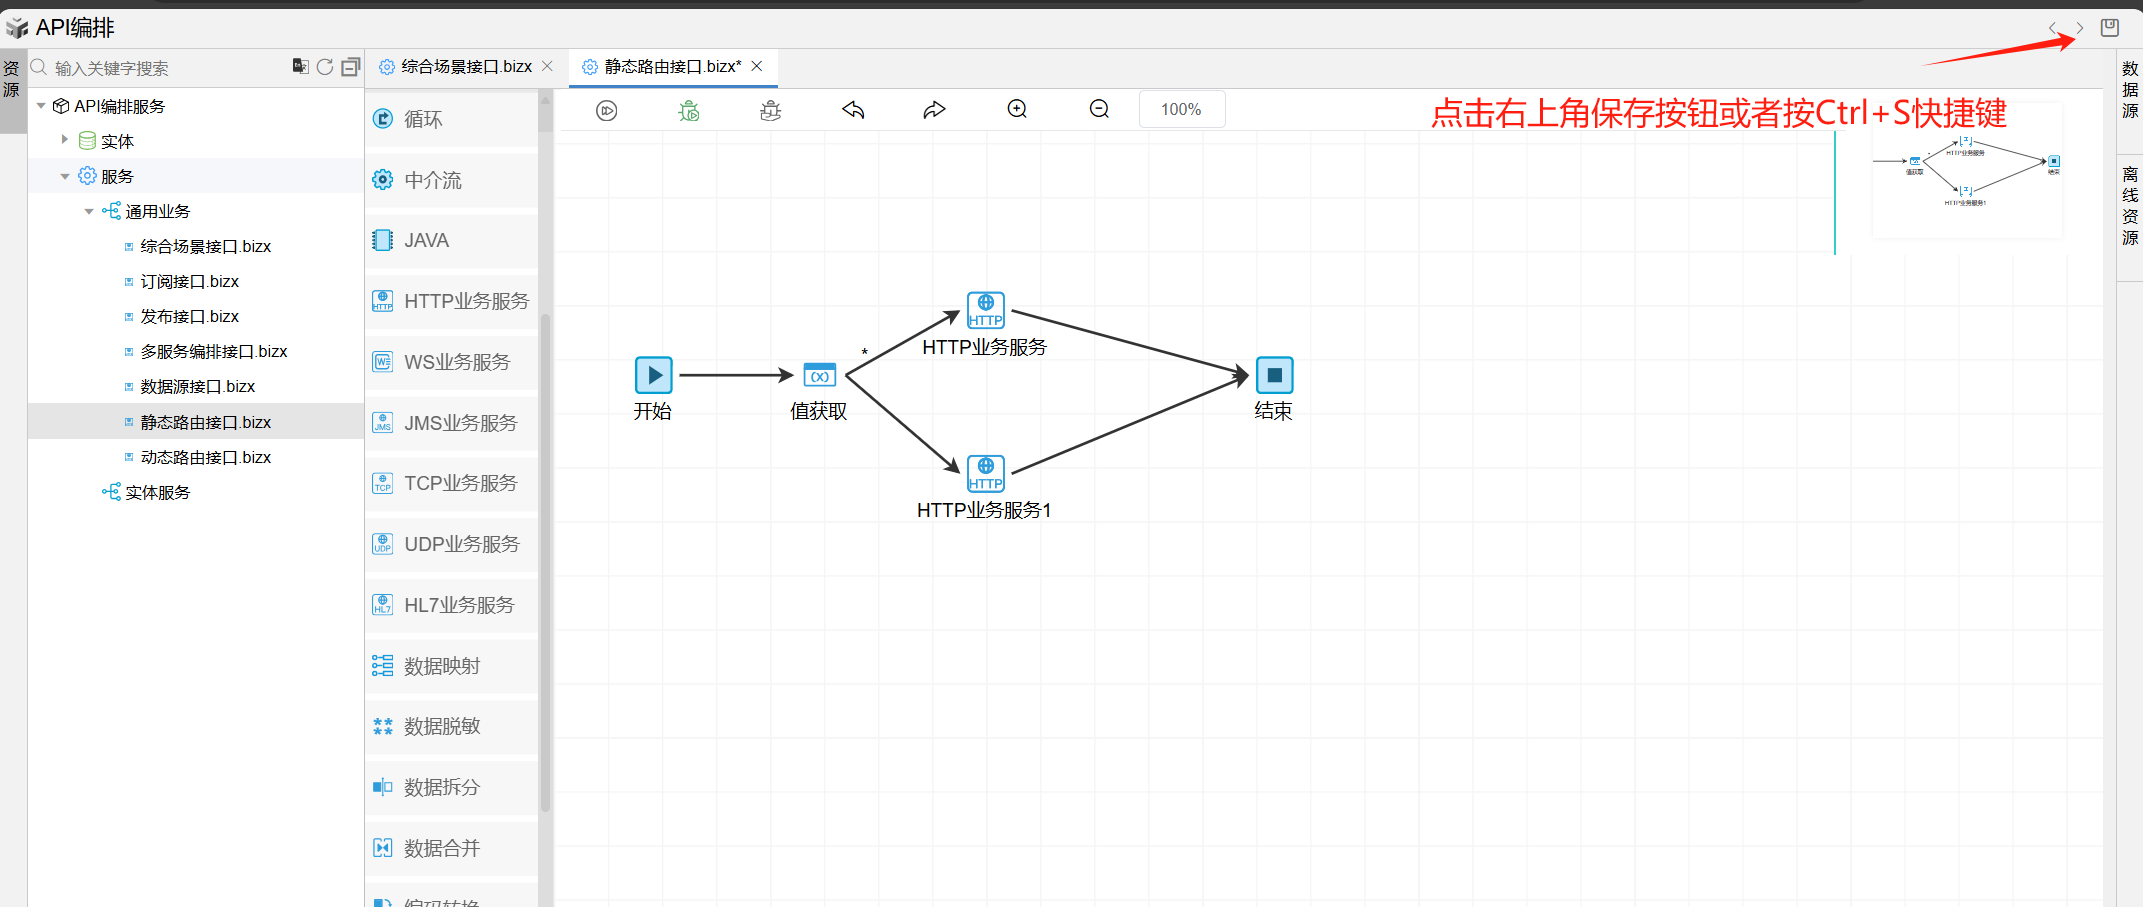Click the redo arrow in the toolbar
This screenshot has width=2143, height=907.
[x=934, y=110]
